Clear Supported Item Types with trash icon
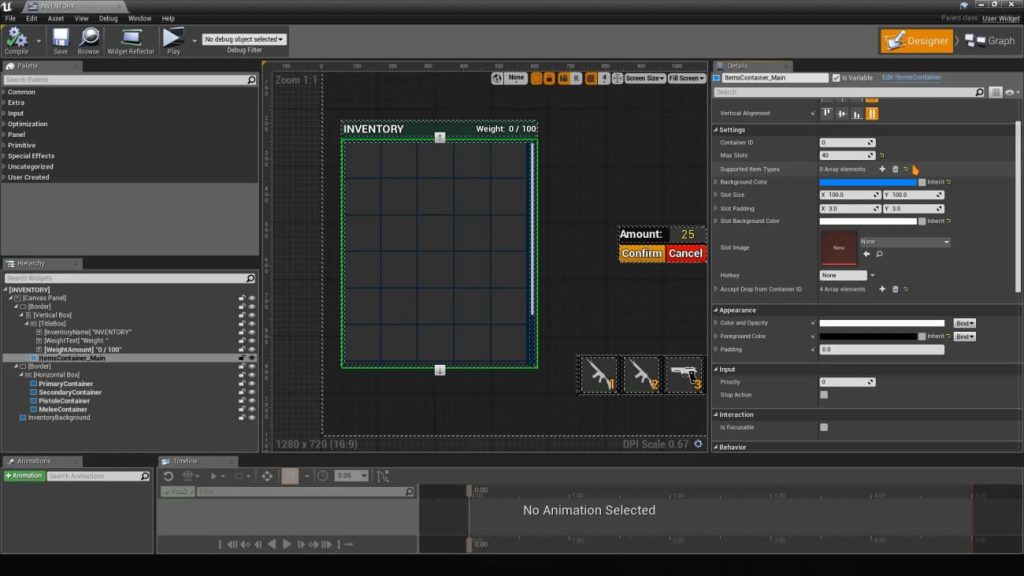 894,169
